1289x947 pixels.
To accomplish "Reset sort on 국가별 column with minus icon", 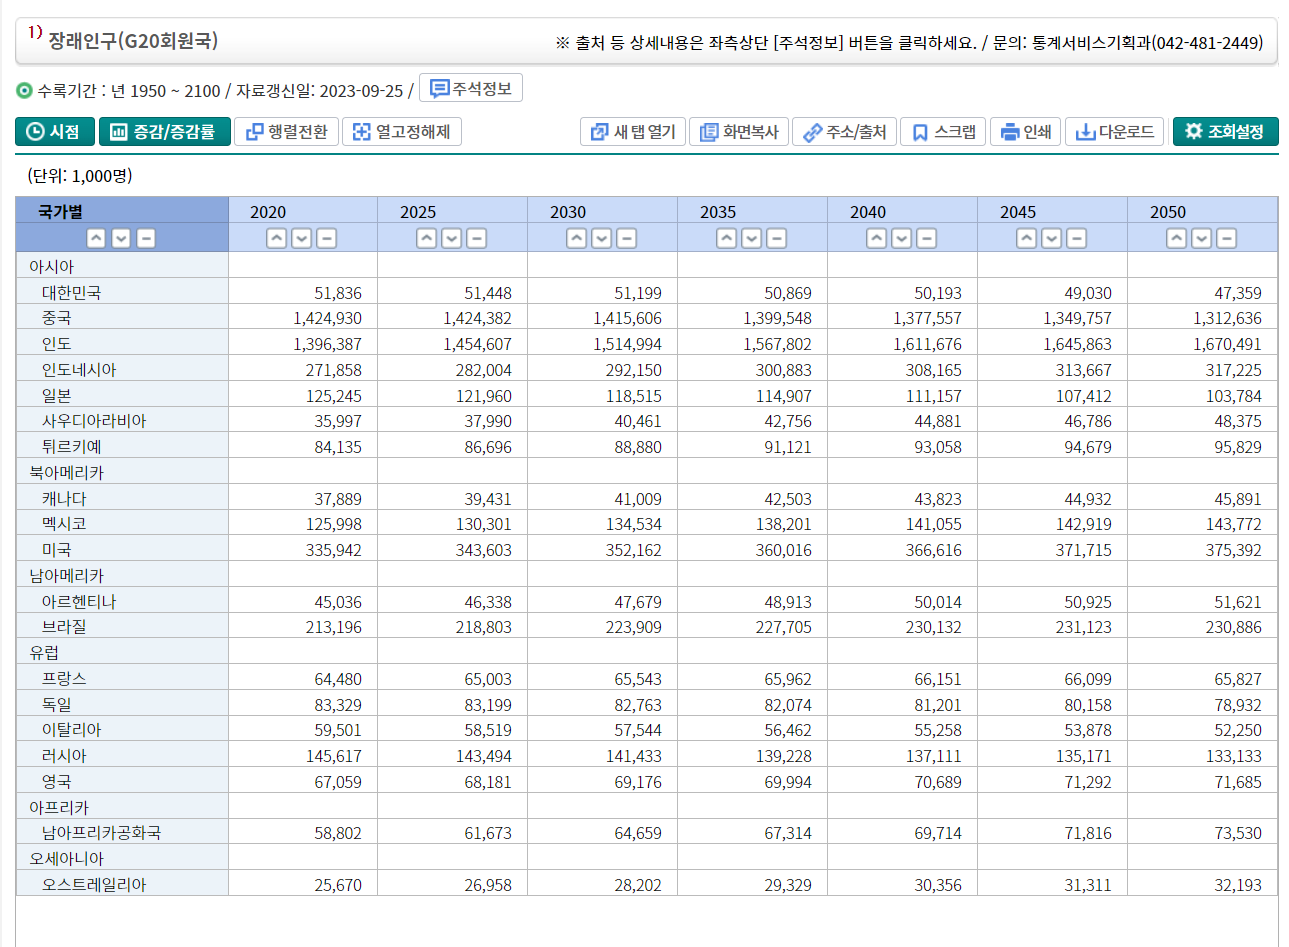I will click(146, 238).
